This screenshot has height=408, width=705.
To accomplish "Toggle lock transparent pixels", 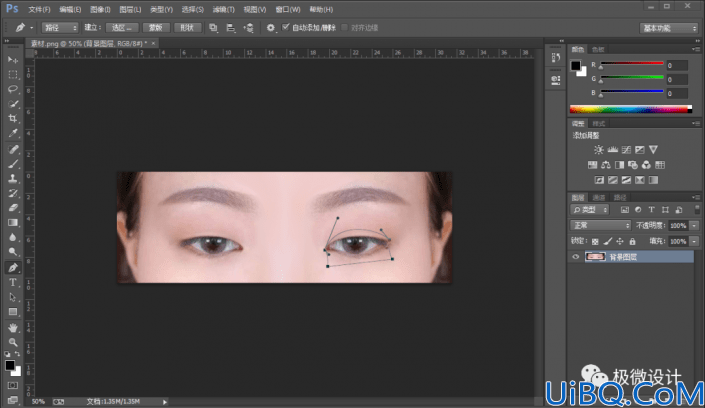I will point(595,242).
